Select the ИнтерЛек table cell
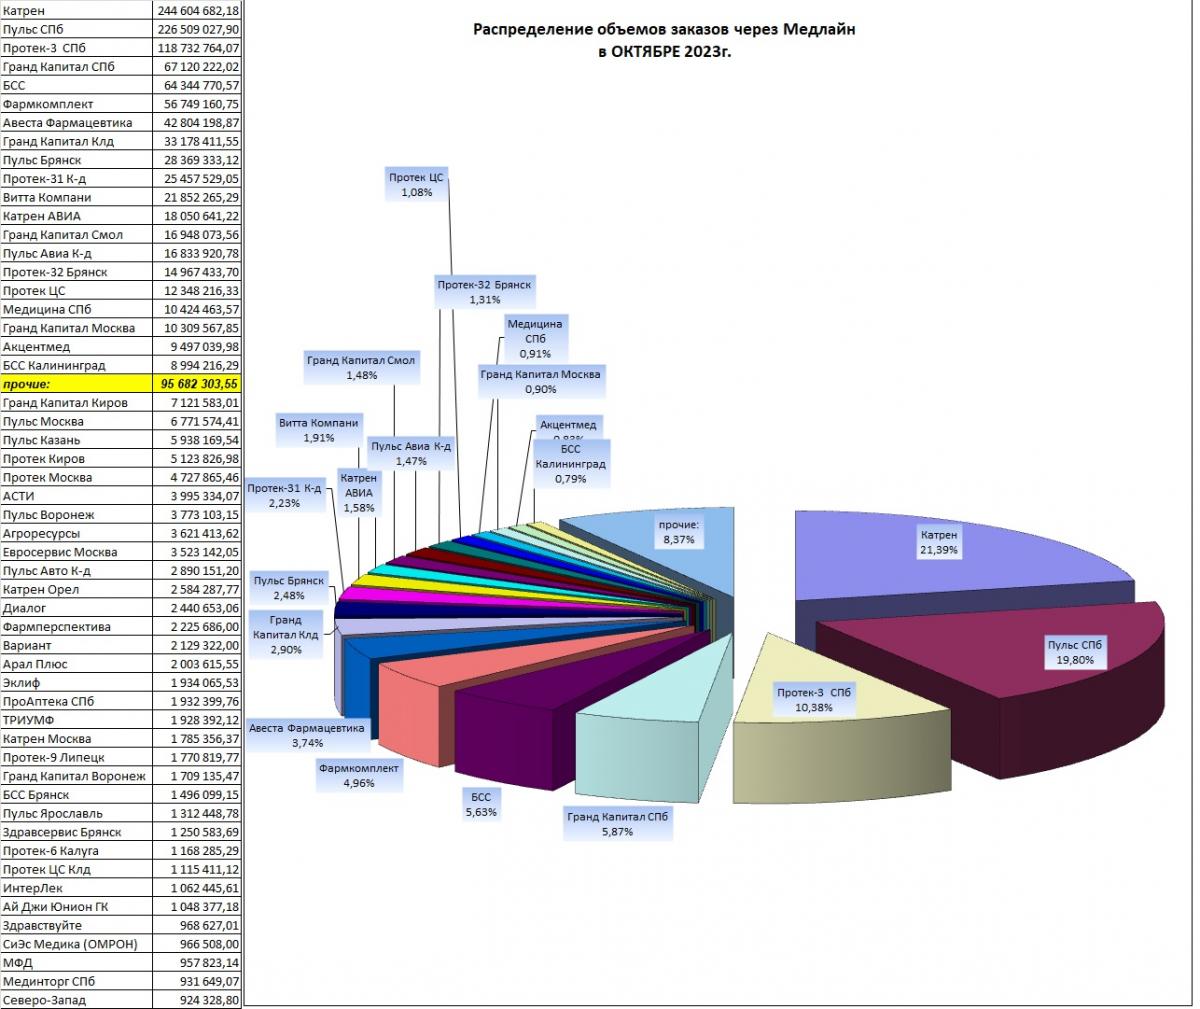Screen dimensions: 1200x1009 pos(77,888)
